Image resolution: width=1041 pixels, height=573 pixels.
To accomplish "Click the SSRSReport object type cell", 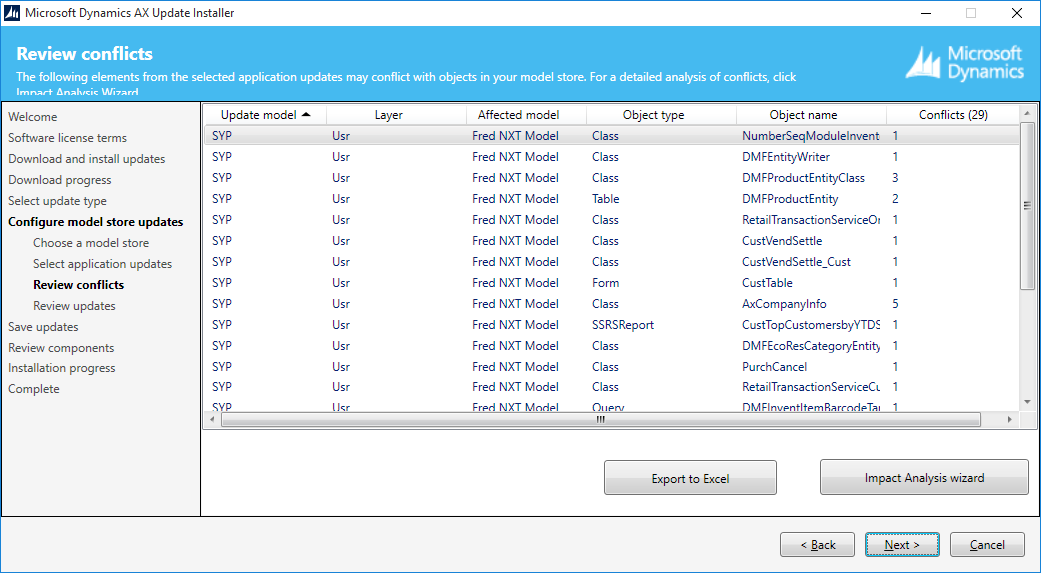I will (623, 325).
